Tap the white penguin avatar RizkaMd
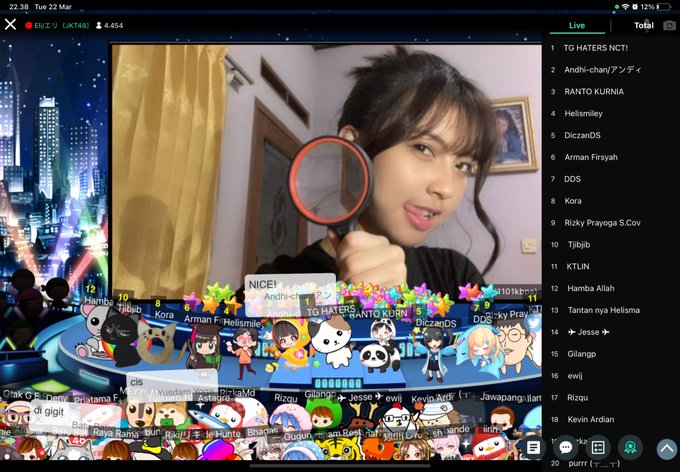The image size is (680, 472). (226, 414)
